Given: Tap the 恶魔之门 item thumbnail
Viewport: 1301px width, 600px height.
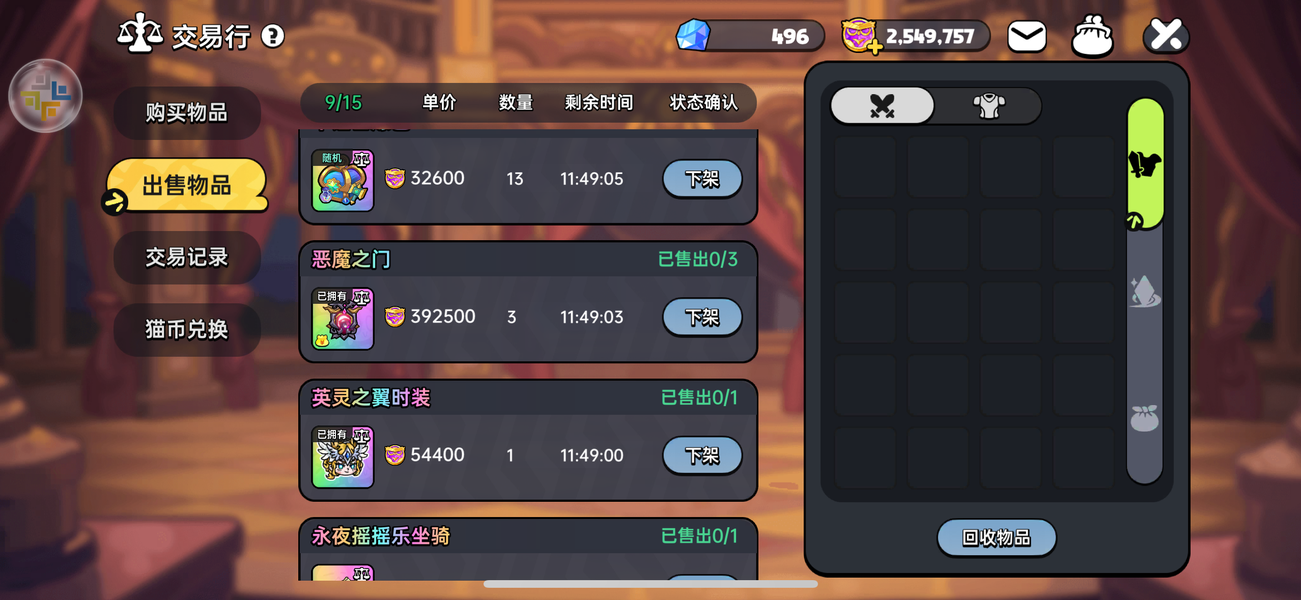Looking at the screenshot, I should [x=343, y=319].
